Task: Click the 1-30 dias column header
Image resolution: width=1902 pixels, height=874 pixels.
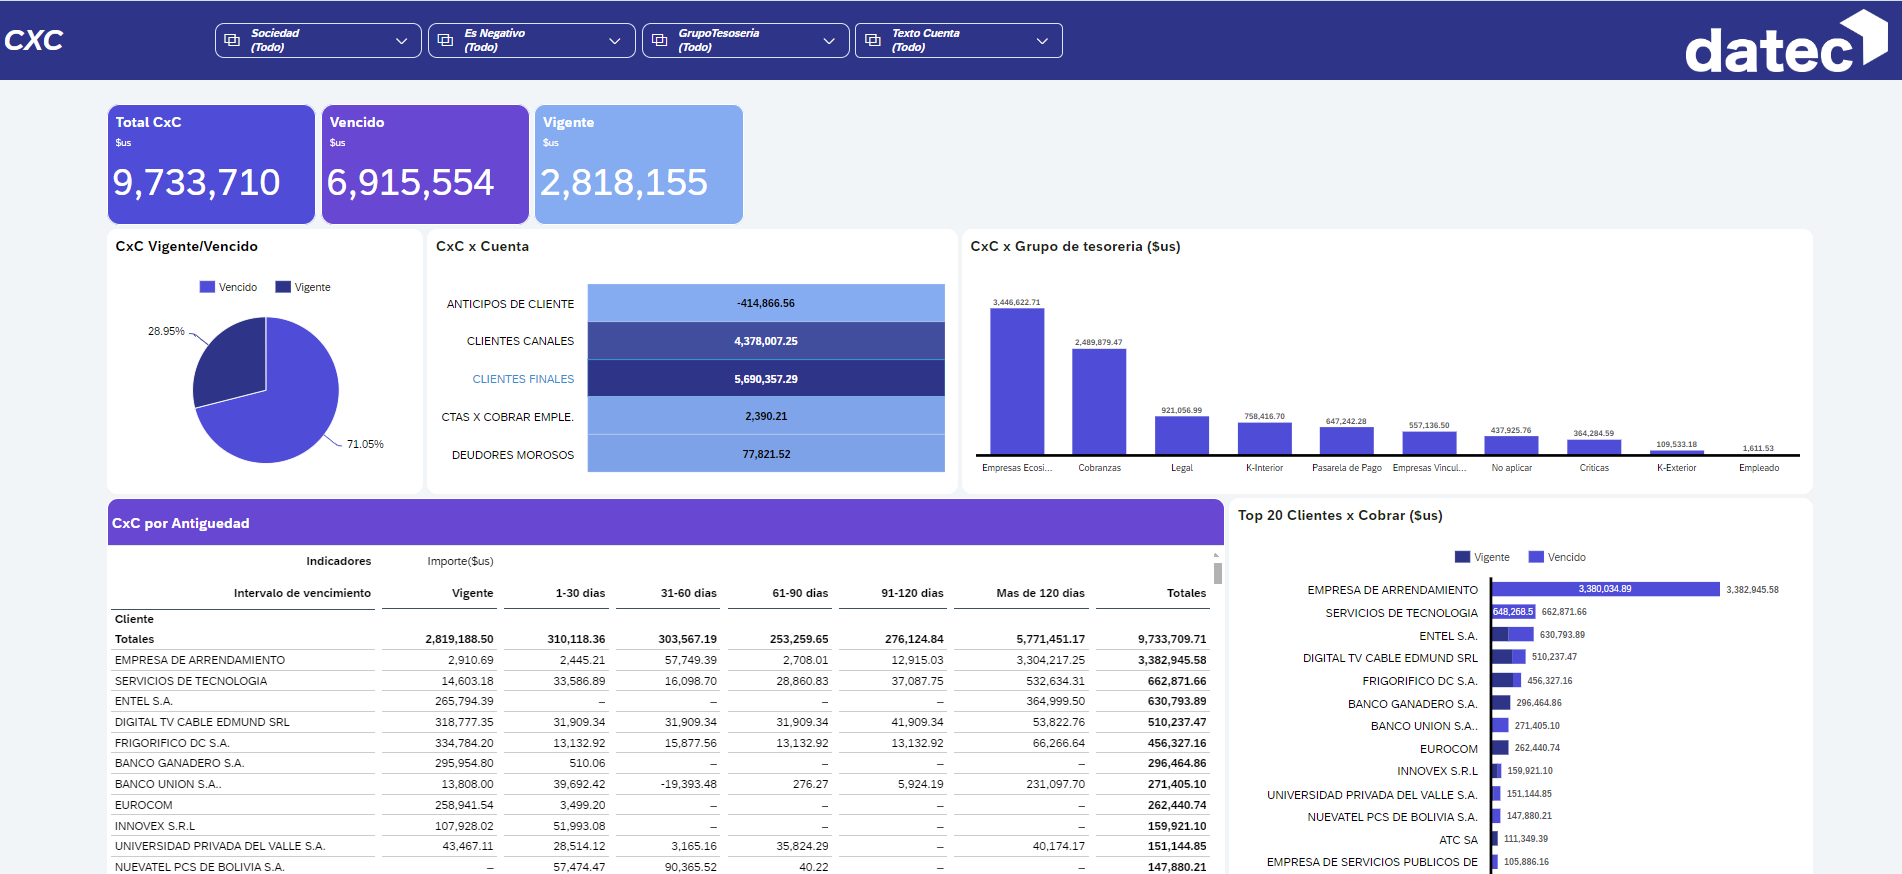Action: pyautogui.click(x=580, y=593)
